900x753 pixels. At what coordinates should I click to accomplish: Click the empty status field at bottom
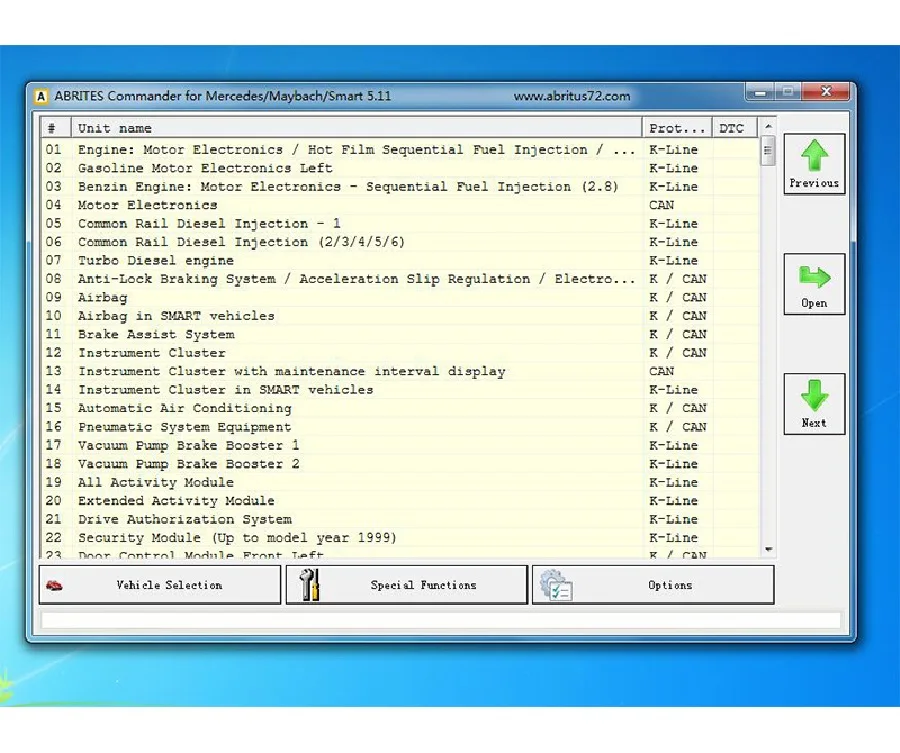point(441,620)
